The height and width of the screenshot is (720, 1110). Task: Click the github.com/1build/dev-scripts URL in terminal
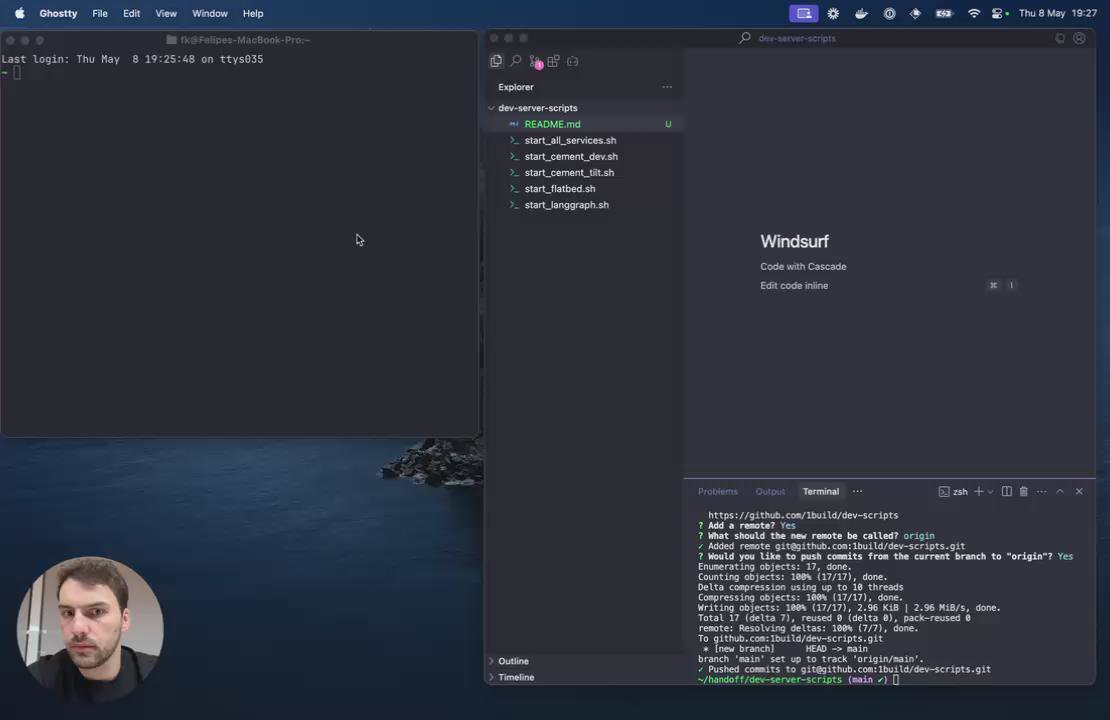click(x=803, y=515)
